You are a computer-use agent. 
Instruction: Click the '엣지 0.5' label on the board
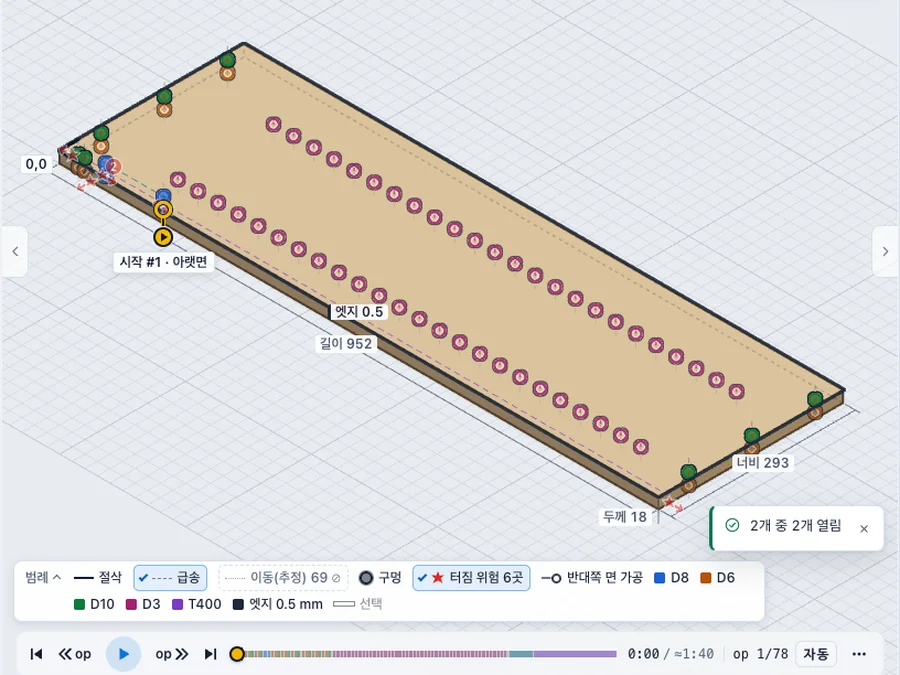click(358, 312)
